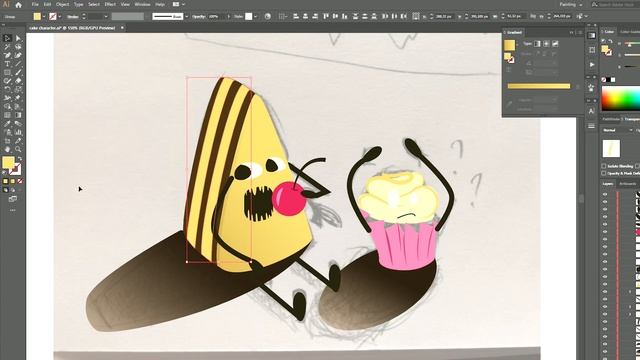This screenshot has width=640, height=360.
Task: Click the Stroke label link
Action: tap(73, 16)
